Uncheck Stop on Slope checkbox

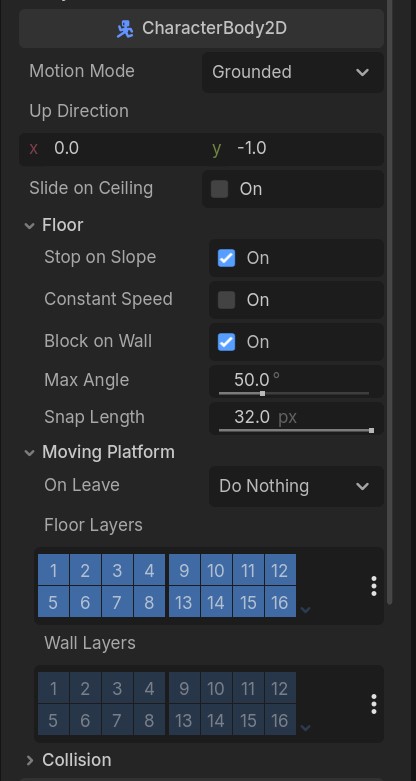coord(227,258)
